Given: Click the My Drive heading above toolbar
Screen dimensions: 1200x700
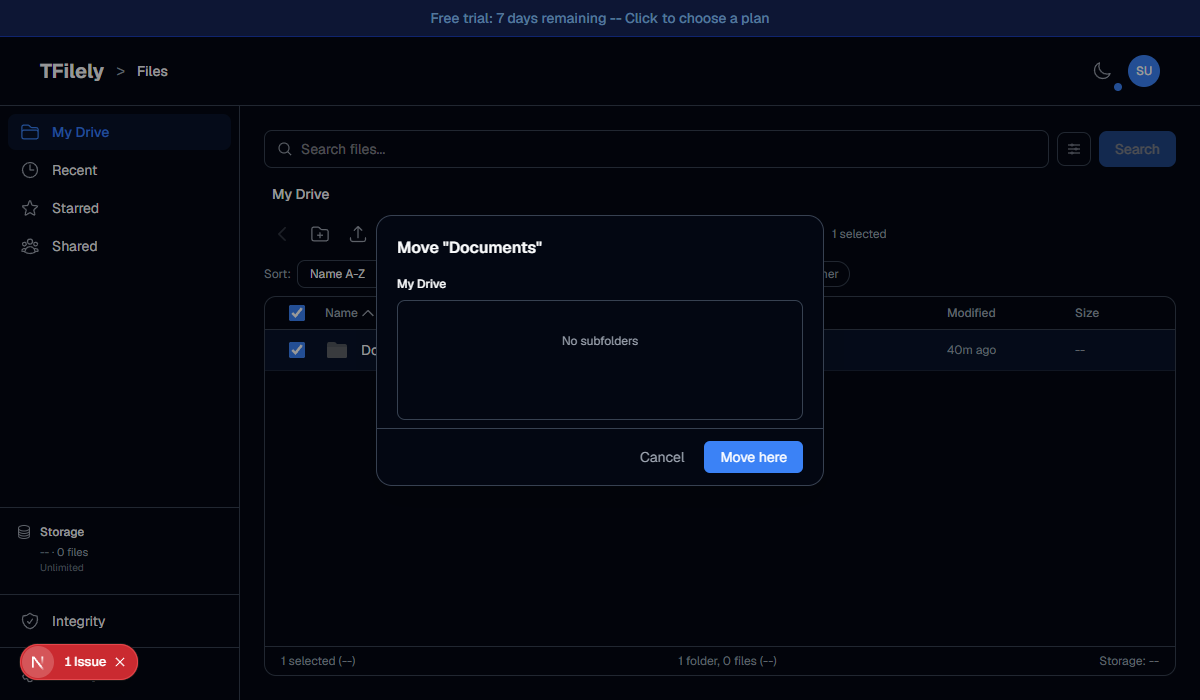Looking at the screenshot, I should (x=300, y=194).
